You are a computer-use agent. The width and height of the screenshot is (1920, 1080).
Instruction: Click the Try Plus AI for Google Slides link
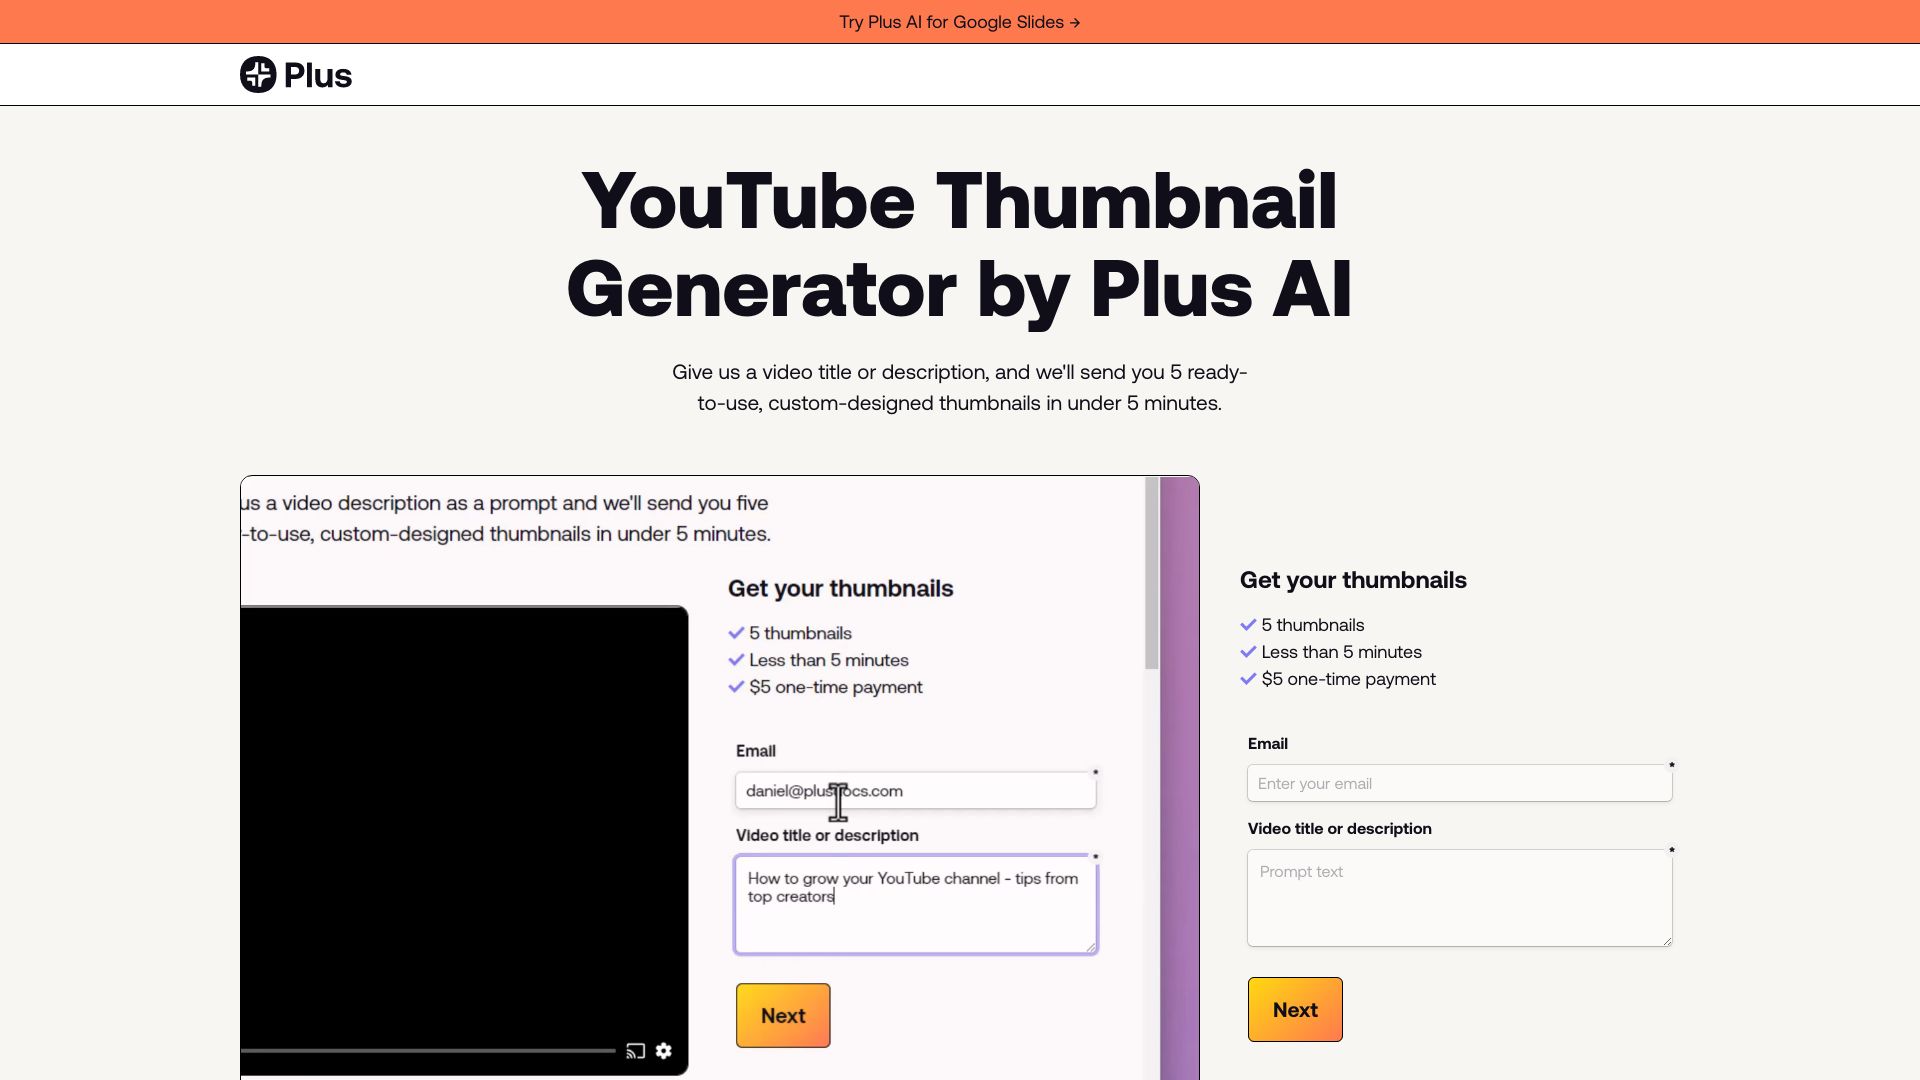pos(960,21)
